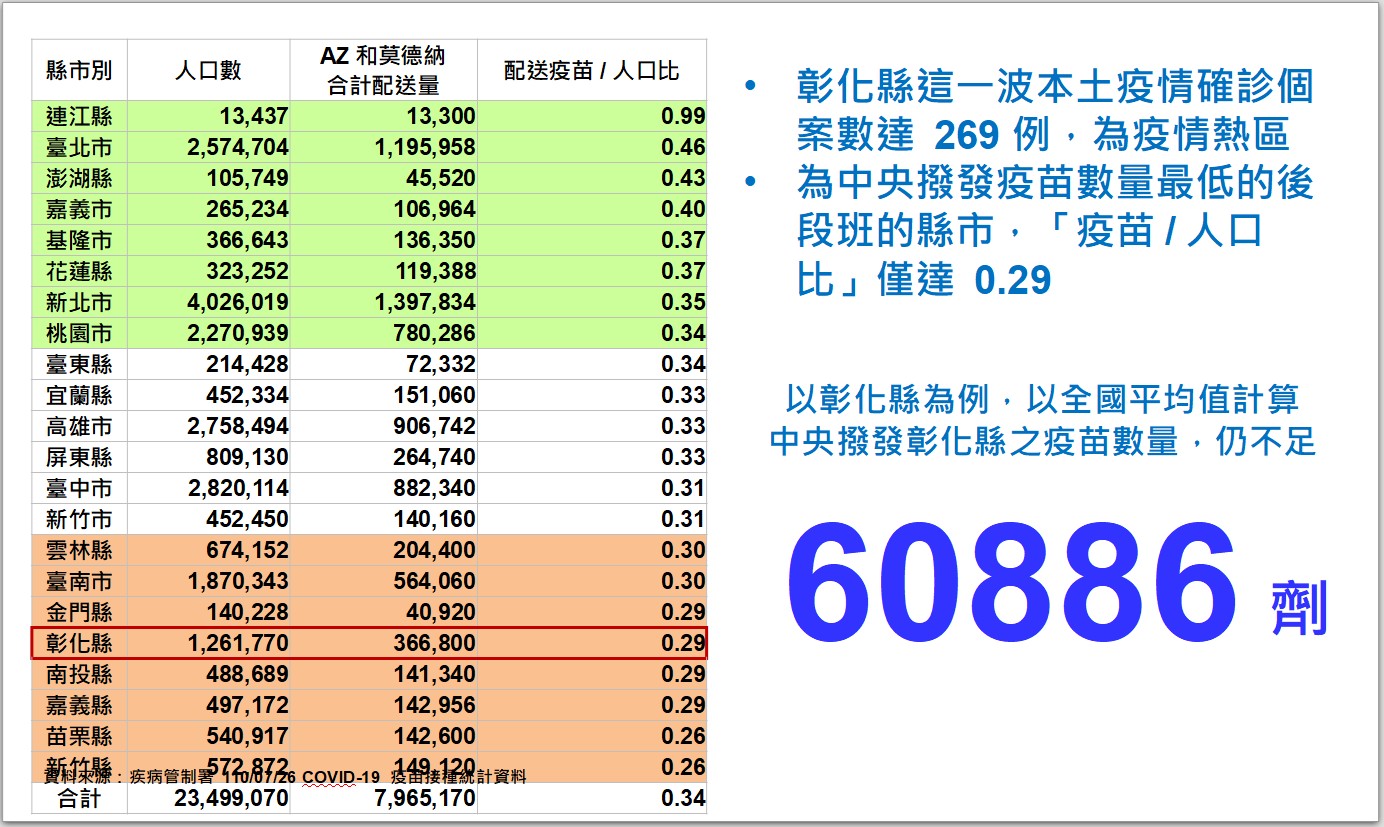Click the line 以彰化縣為例，以全國平均值計算

(1042, 400)
